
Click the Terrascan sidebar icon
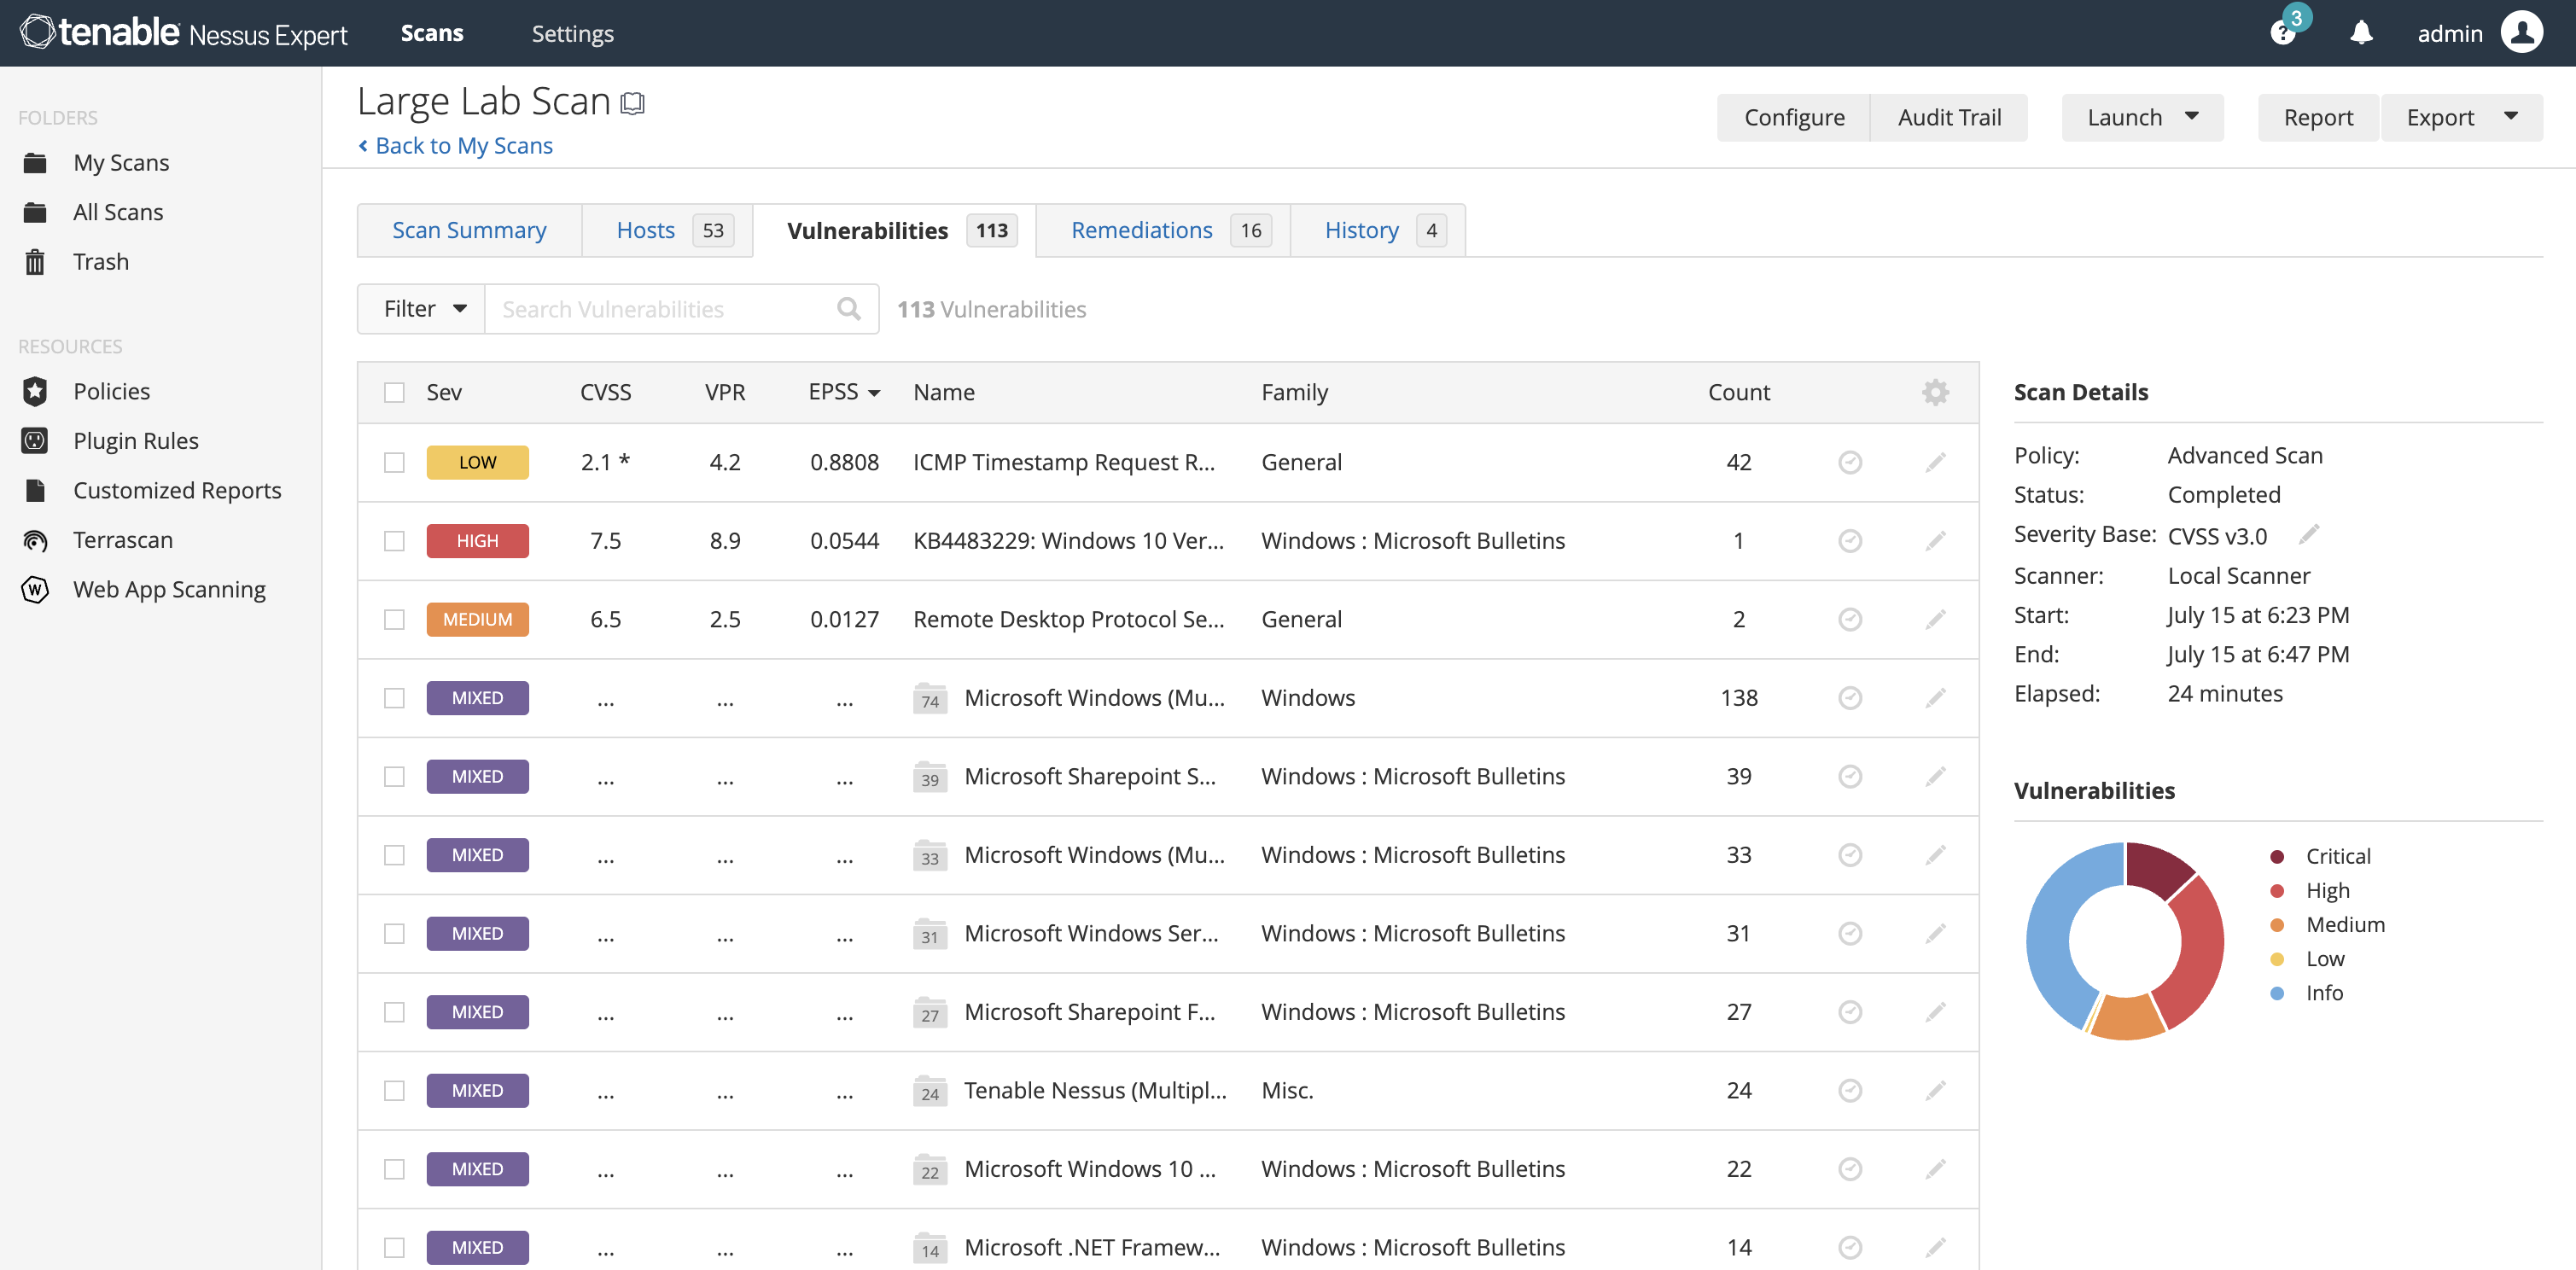36,540
